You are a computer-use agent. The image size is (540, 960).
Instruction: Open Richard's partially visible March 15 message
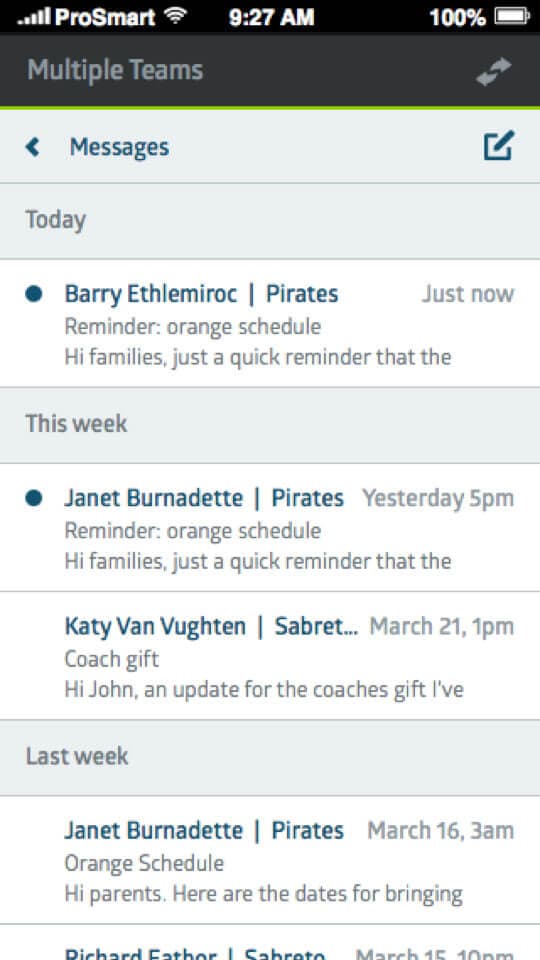pyautogui.click(x=270, y=943)
